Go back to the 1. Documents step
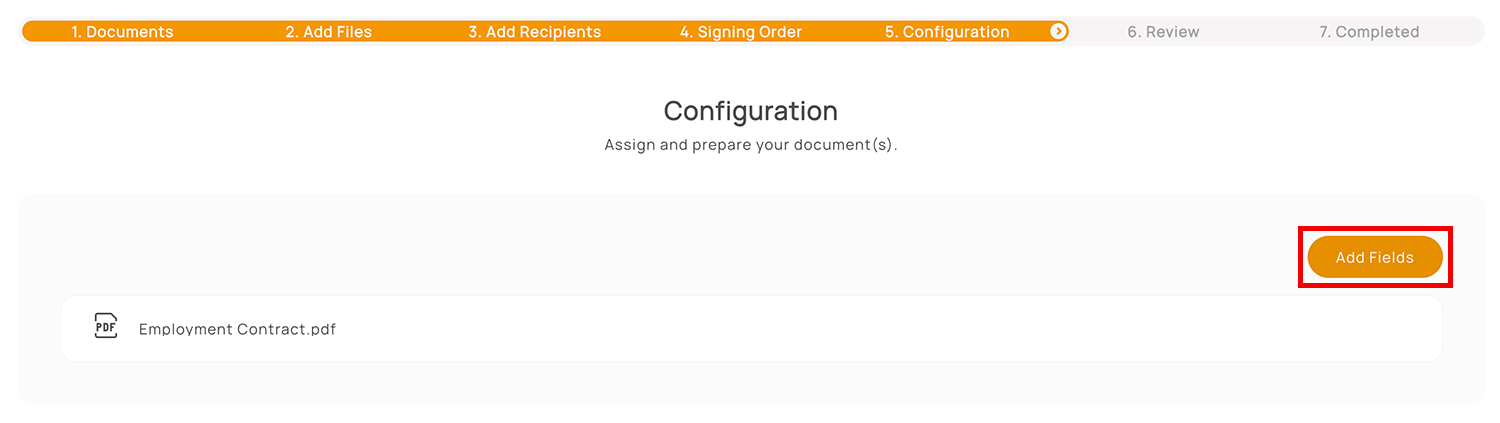The height and width of the screenshot is (423, 1500). [122, 32]
